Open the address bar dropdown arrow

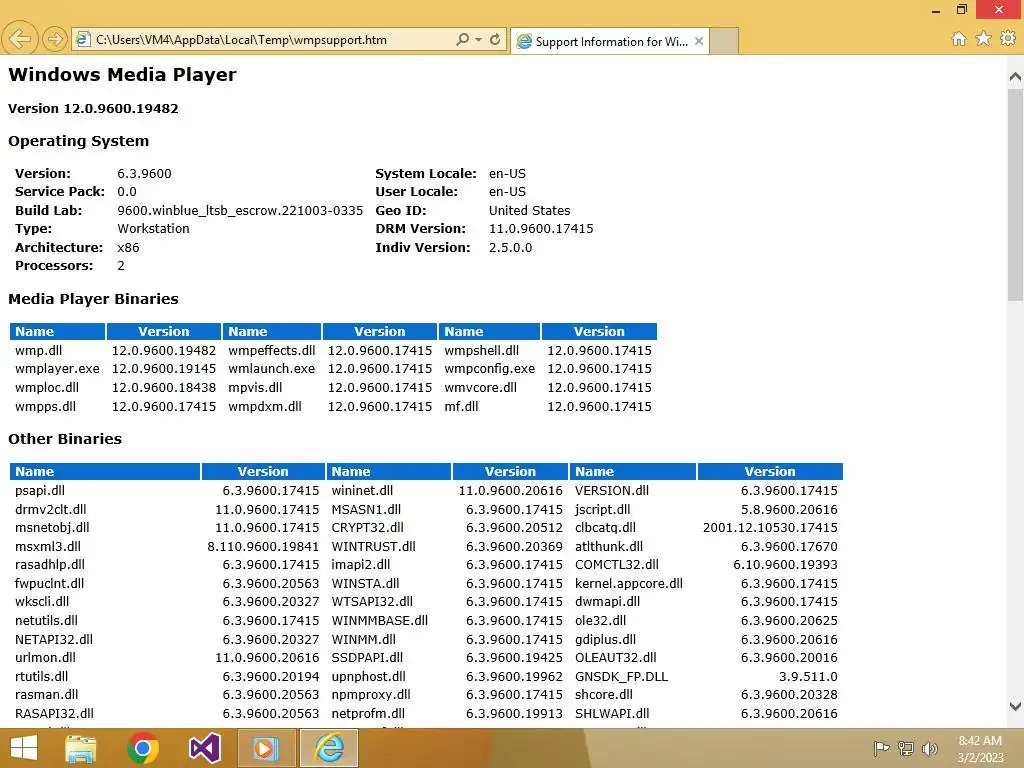pos(479,39)
